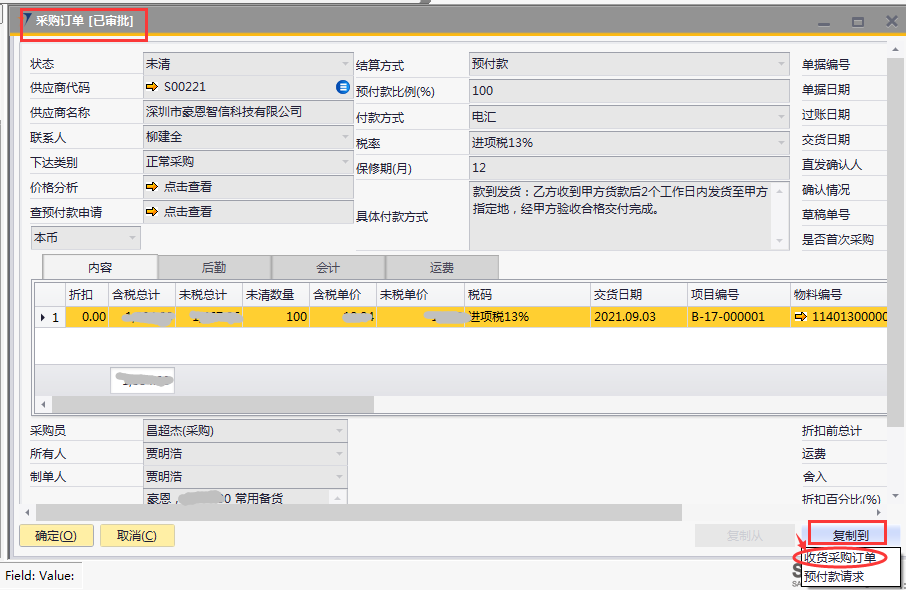Viewport: 906px width, 590px height.
Task: Open the 税率 dropdown showing 进项税13%
Action: [781, 143]
